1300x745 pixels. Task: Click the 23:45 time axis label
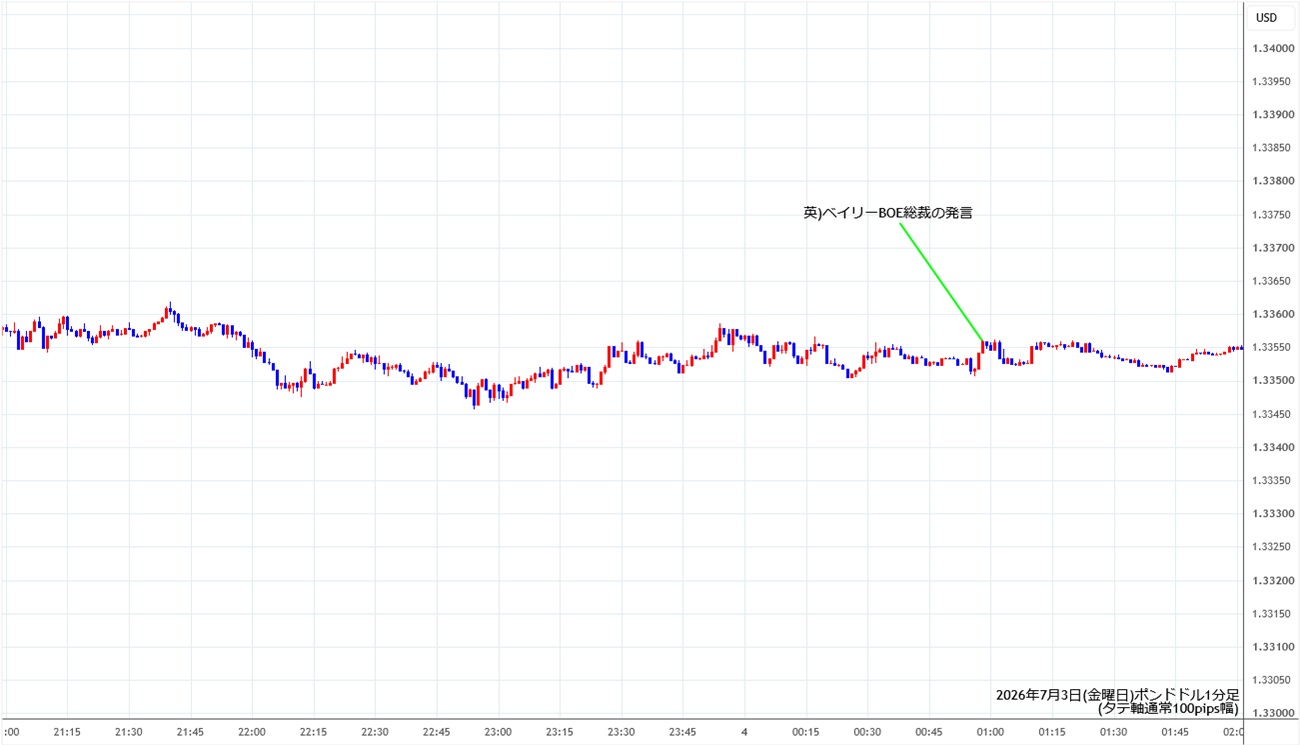[x=682, y=732]
